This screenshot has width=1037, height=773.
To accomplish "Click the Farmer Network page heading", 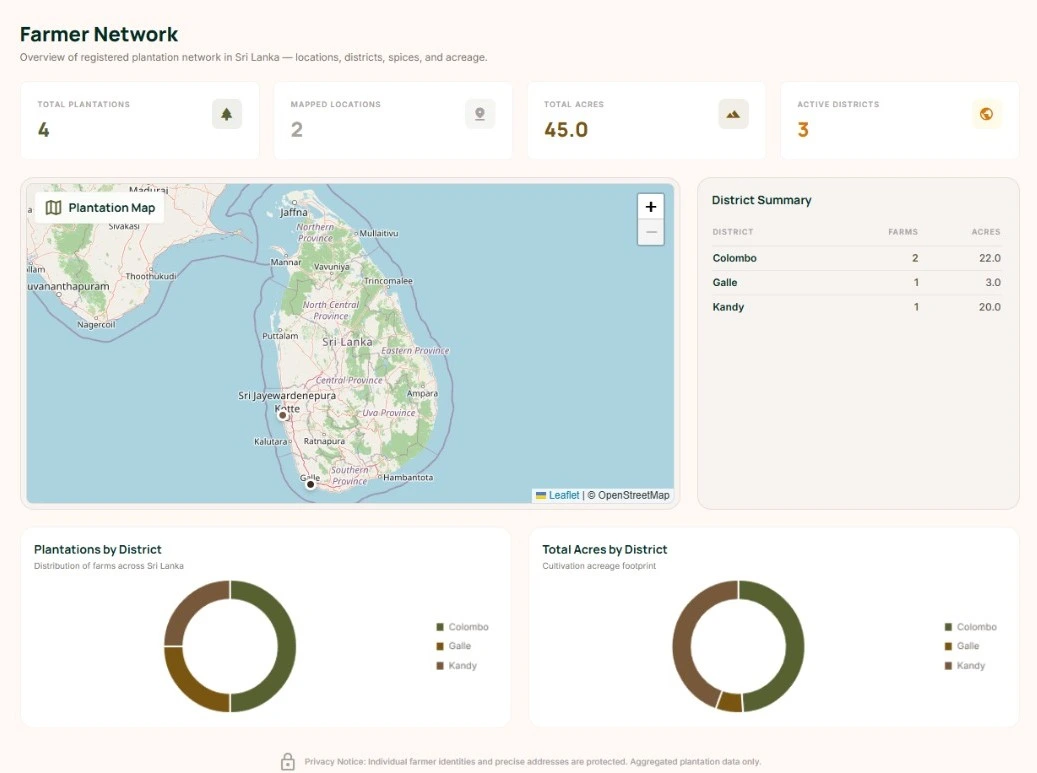I will pyautogui.click(x=99, y=34).
